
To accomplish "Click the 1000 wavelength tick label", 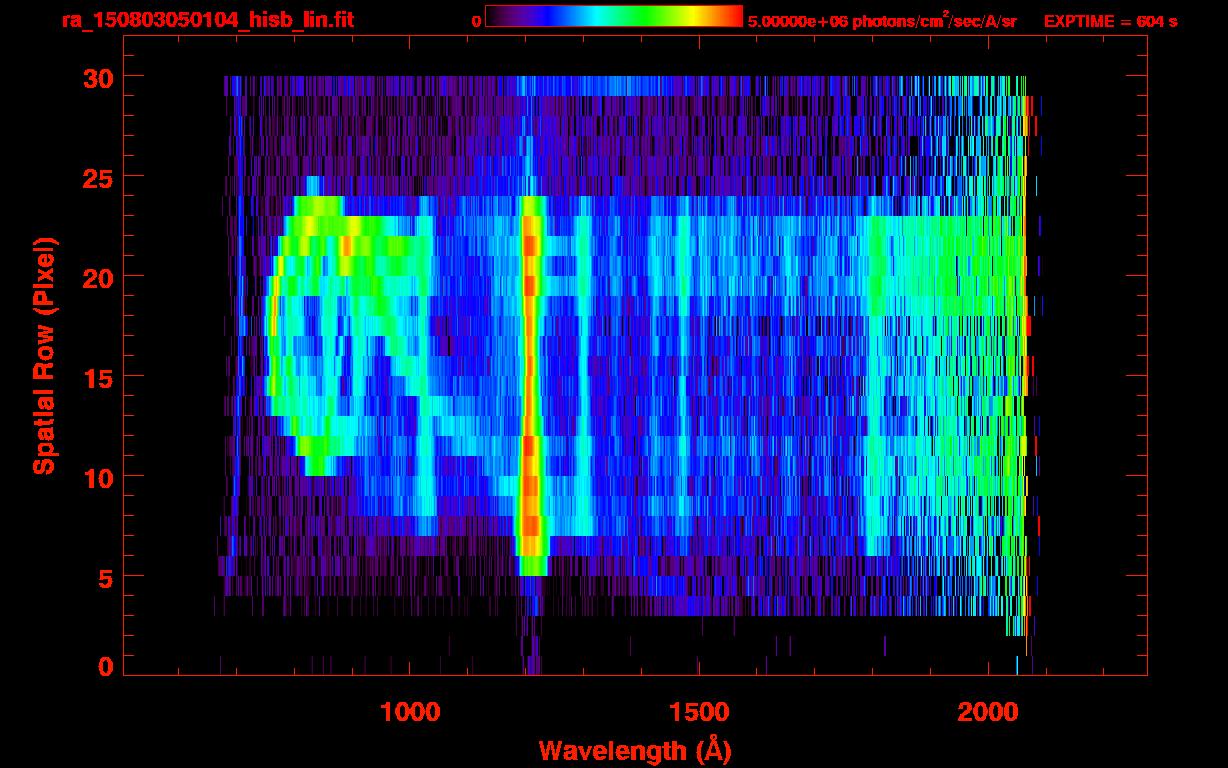I will (410, 712).
